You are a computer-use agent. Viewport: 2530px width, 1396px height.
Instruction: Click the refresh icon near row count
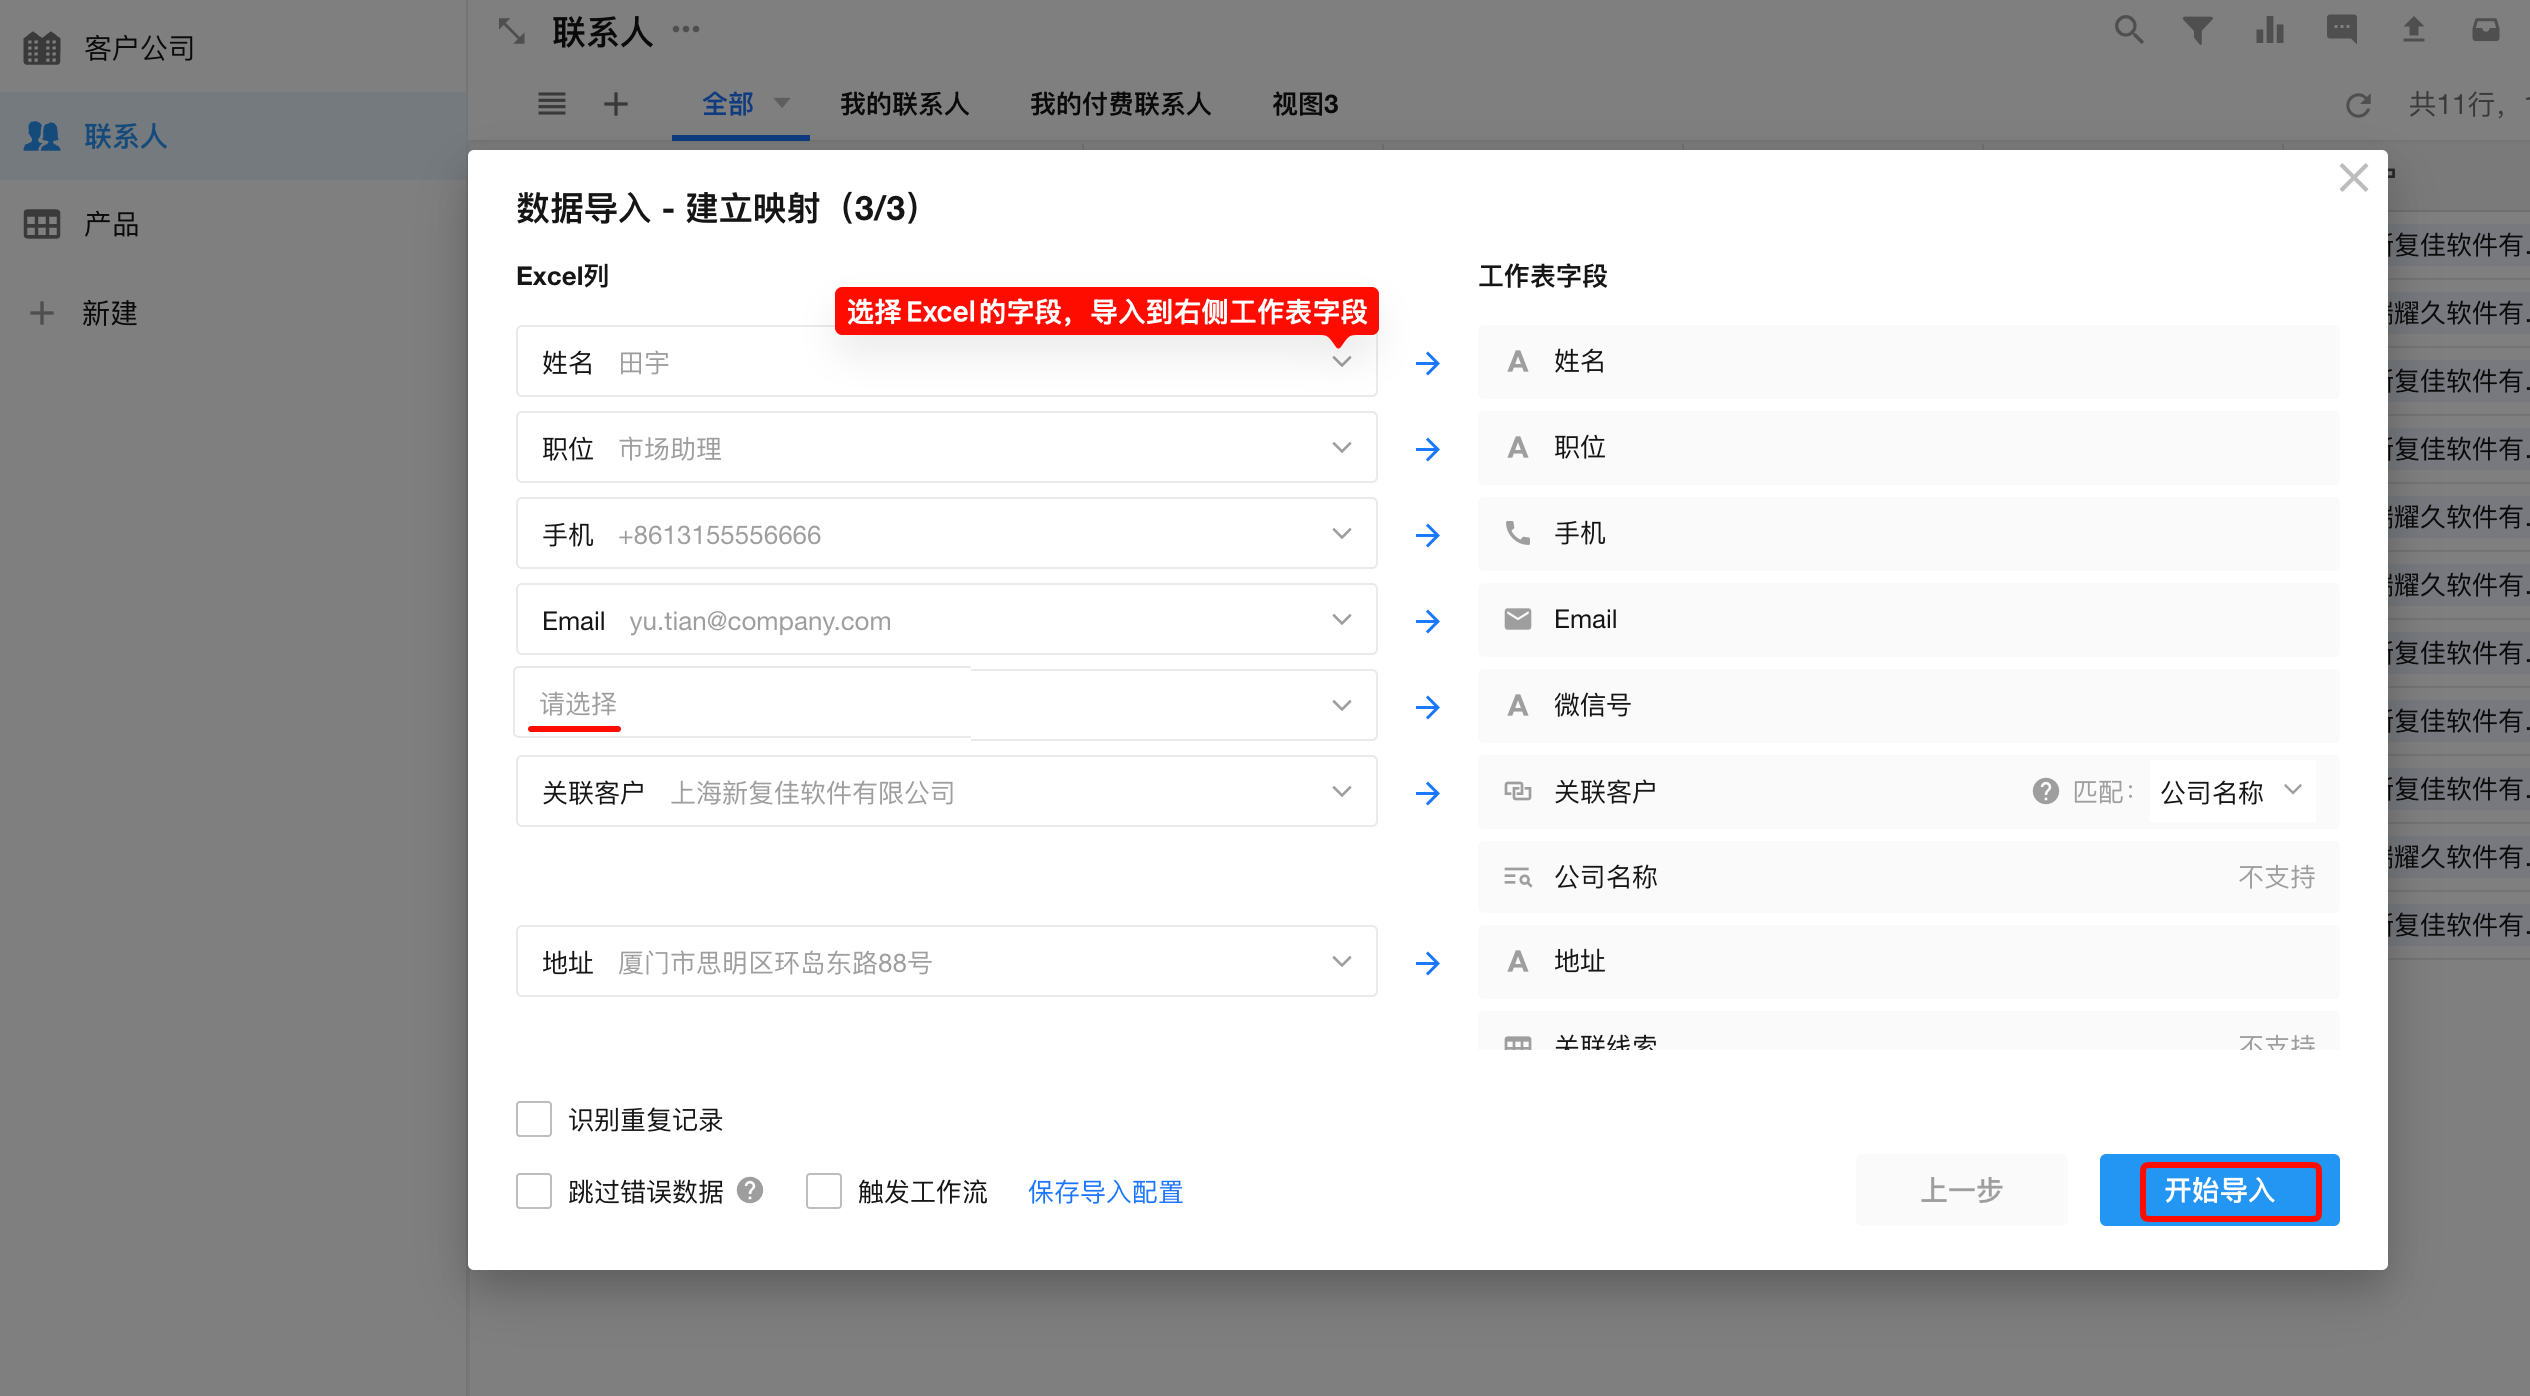click(x=2358, y=105)
